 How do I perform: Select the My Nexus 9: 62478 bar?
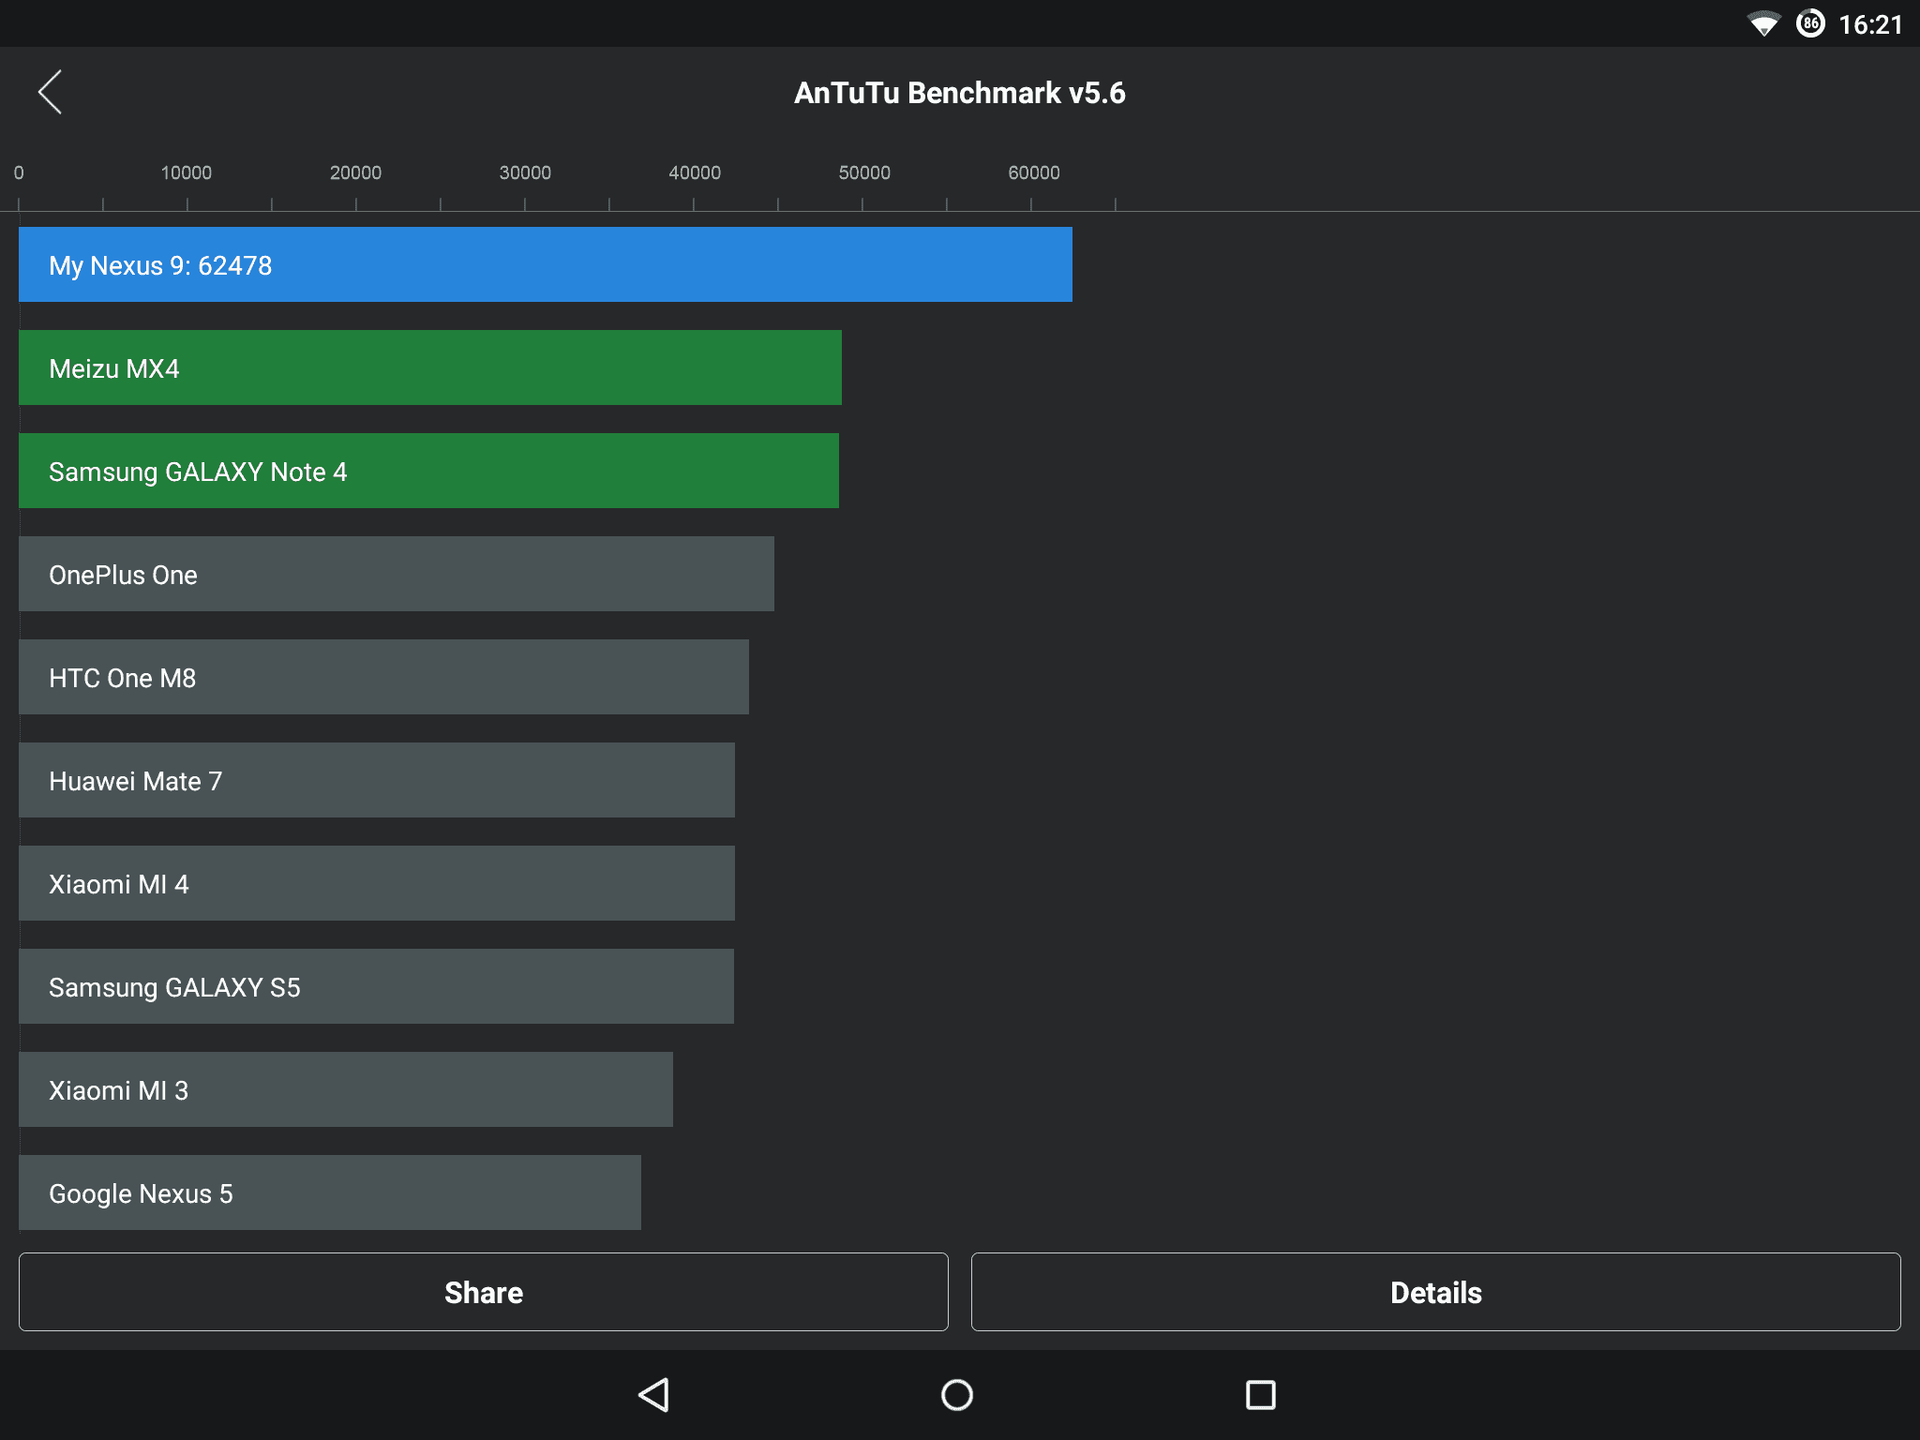click(x=545, y=265)
